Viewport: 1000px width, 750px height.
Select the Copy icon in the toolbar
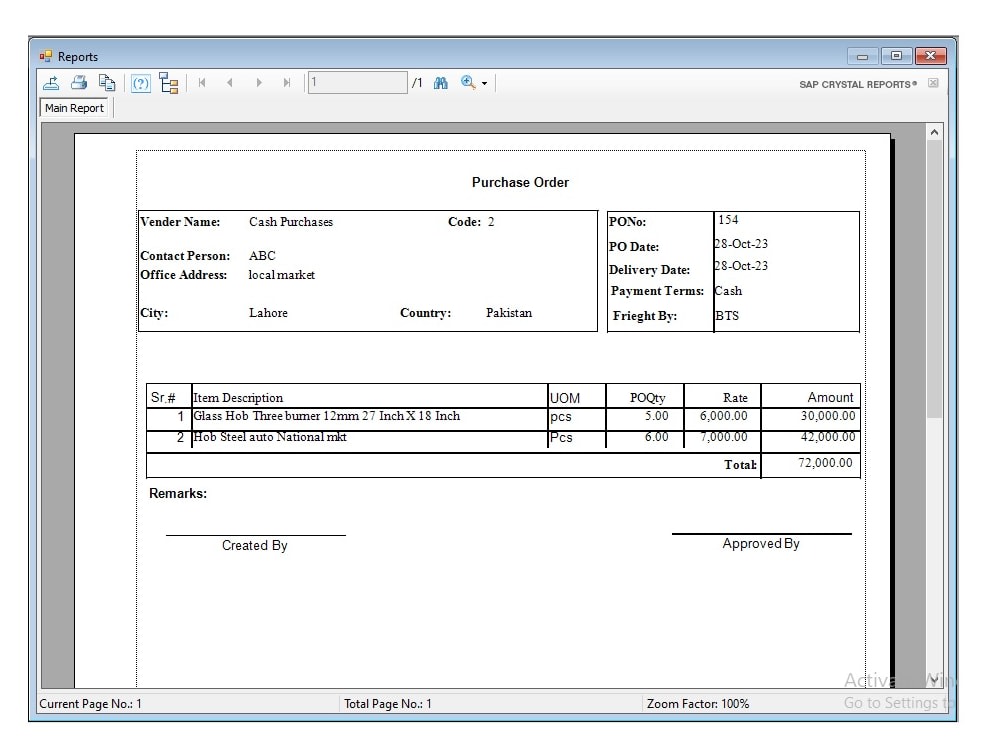click(x=107, y=83)
